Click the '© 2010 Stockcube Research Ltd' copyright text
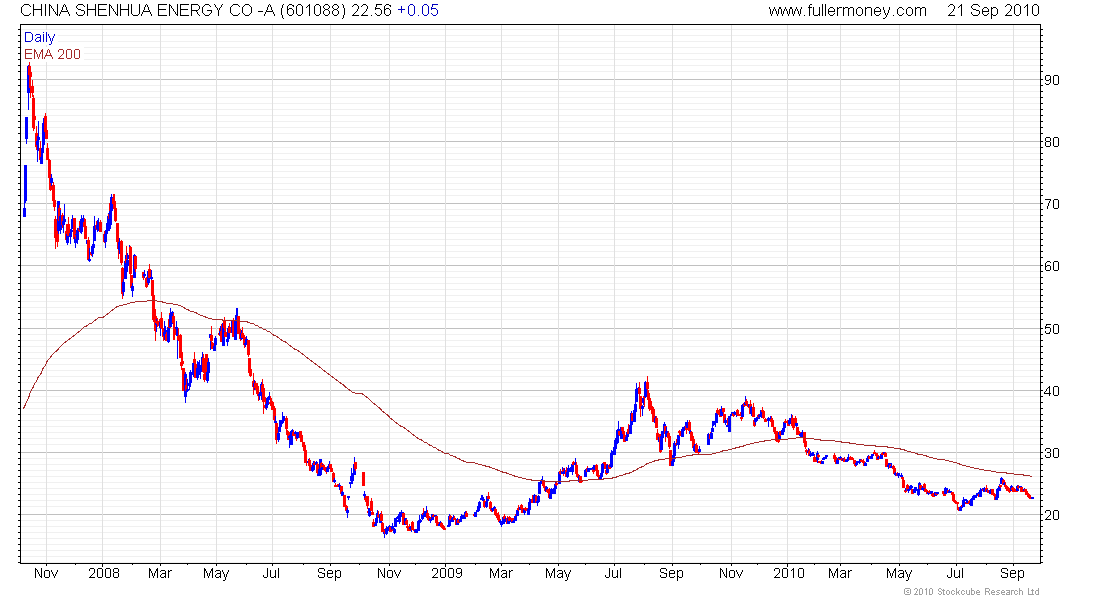The image size is (1100, 600). point(971,592)
